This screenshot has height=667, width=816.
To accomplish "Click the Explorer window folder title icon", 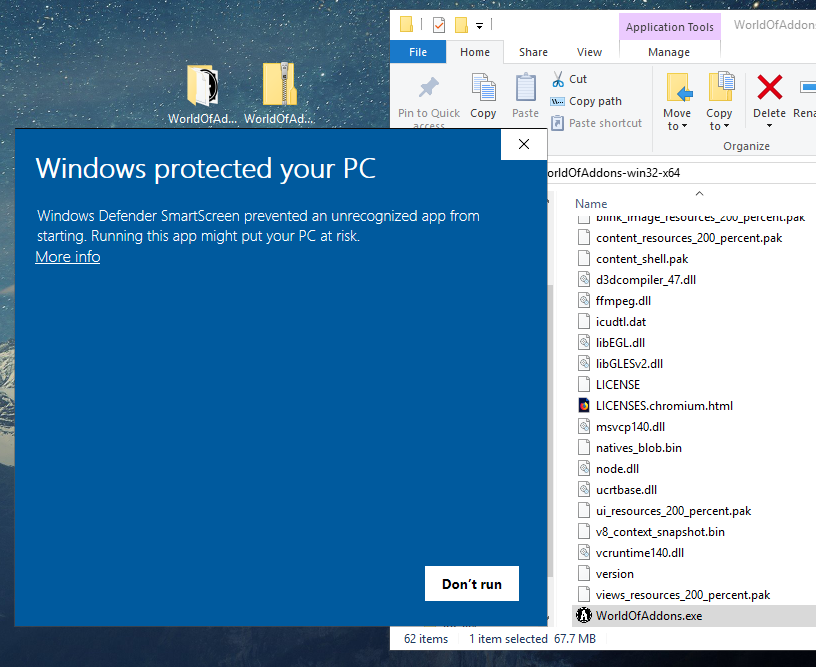I will pyautogui.click(x=406, y=24).
